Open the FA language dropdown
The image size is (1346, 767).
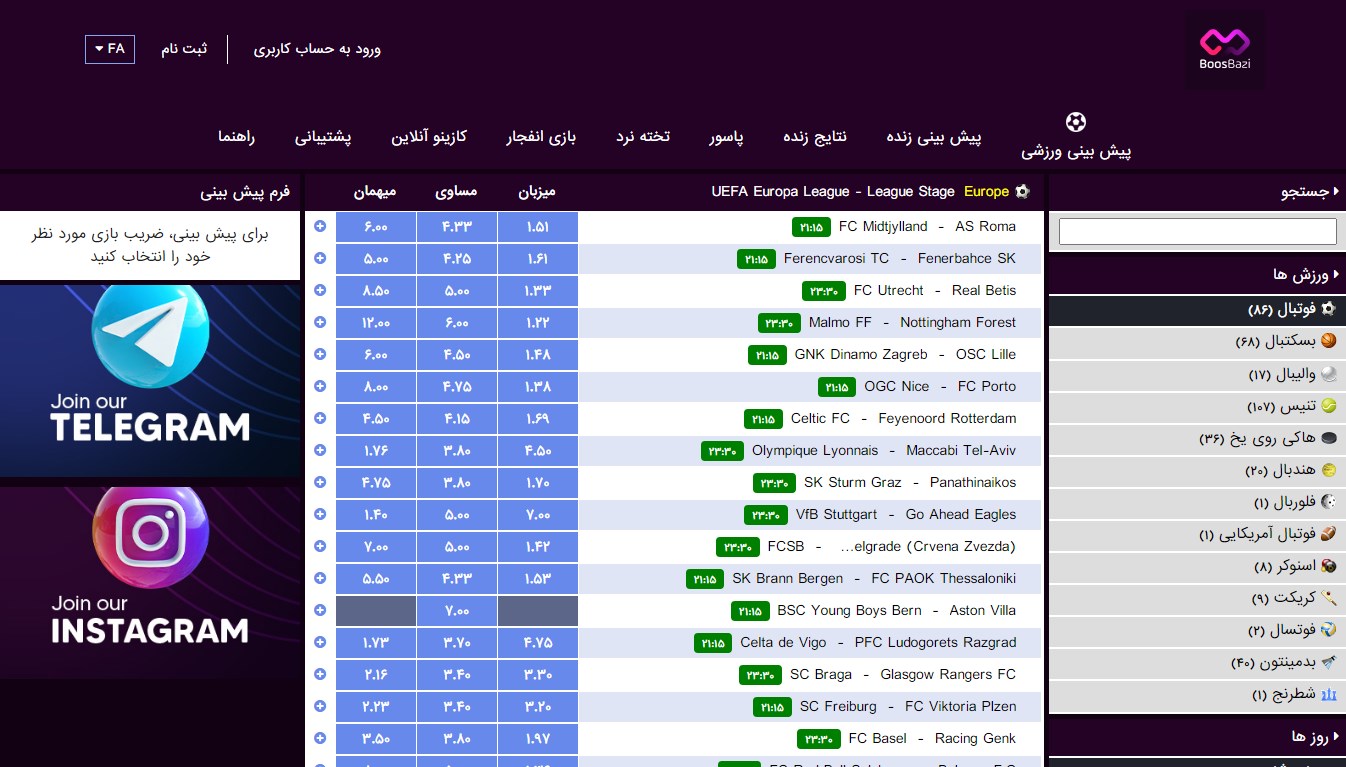[x=110, y=49]
